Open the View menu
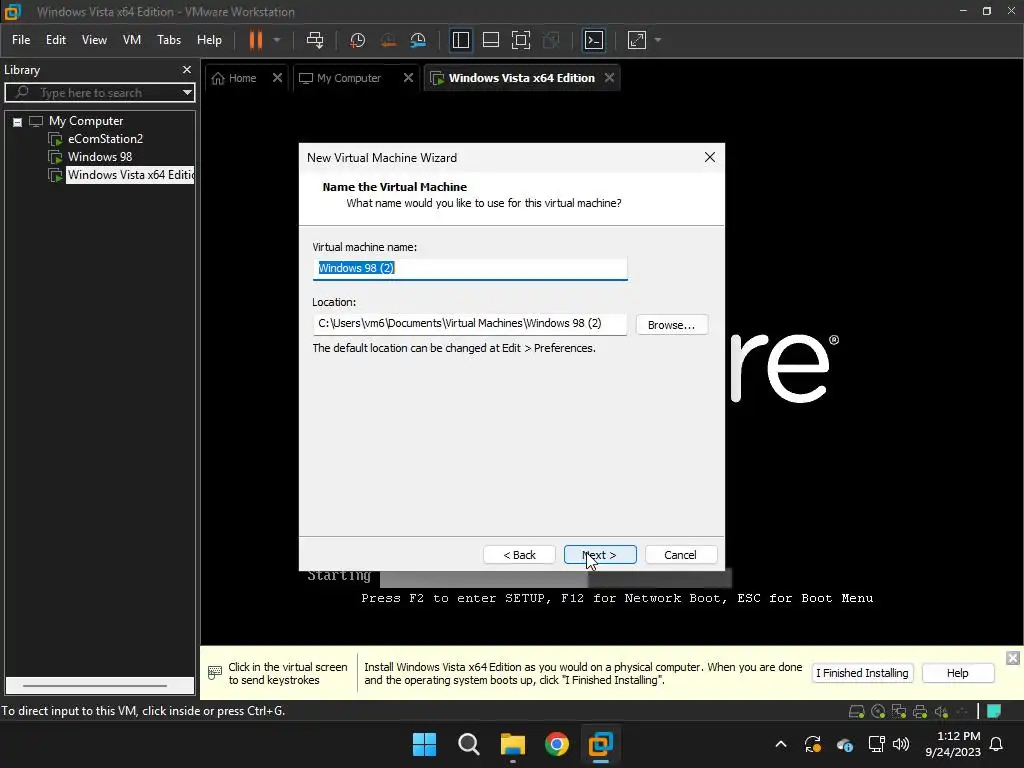1024x768 pixels. [94, 40]
